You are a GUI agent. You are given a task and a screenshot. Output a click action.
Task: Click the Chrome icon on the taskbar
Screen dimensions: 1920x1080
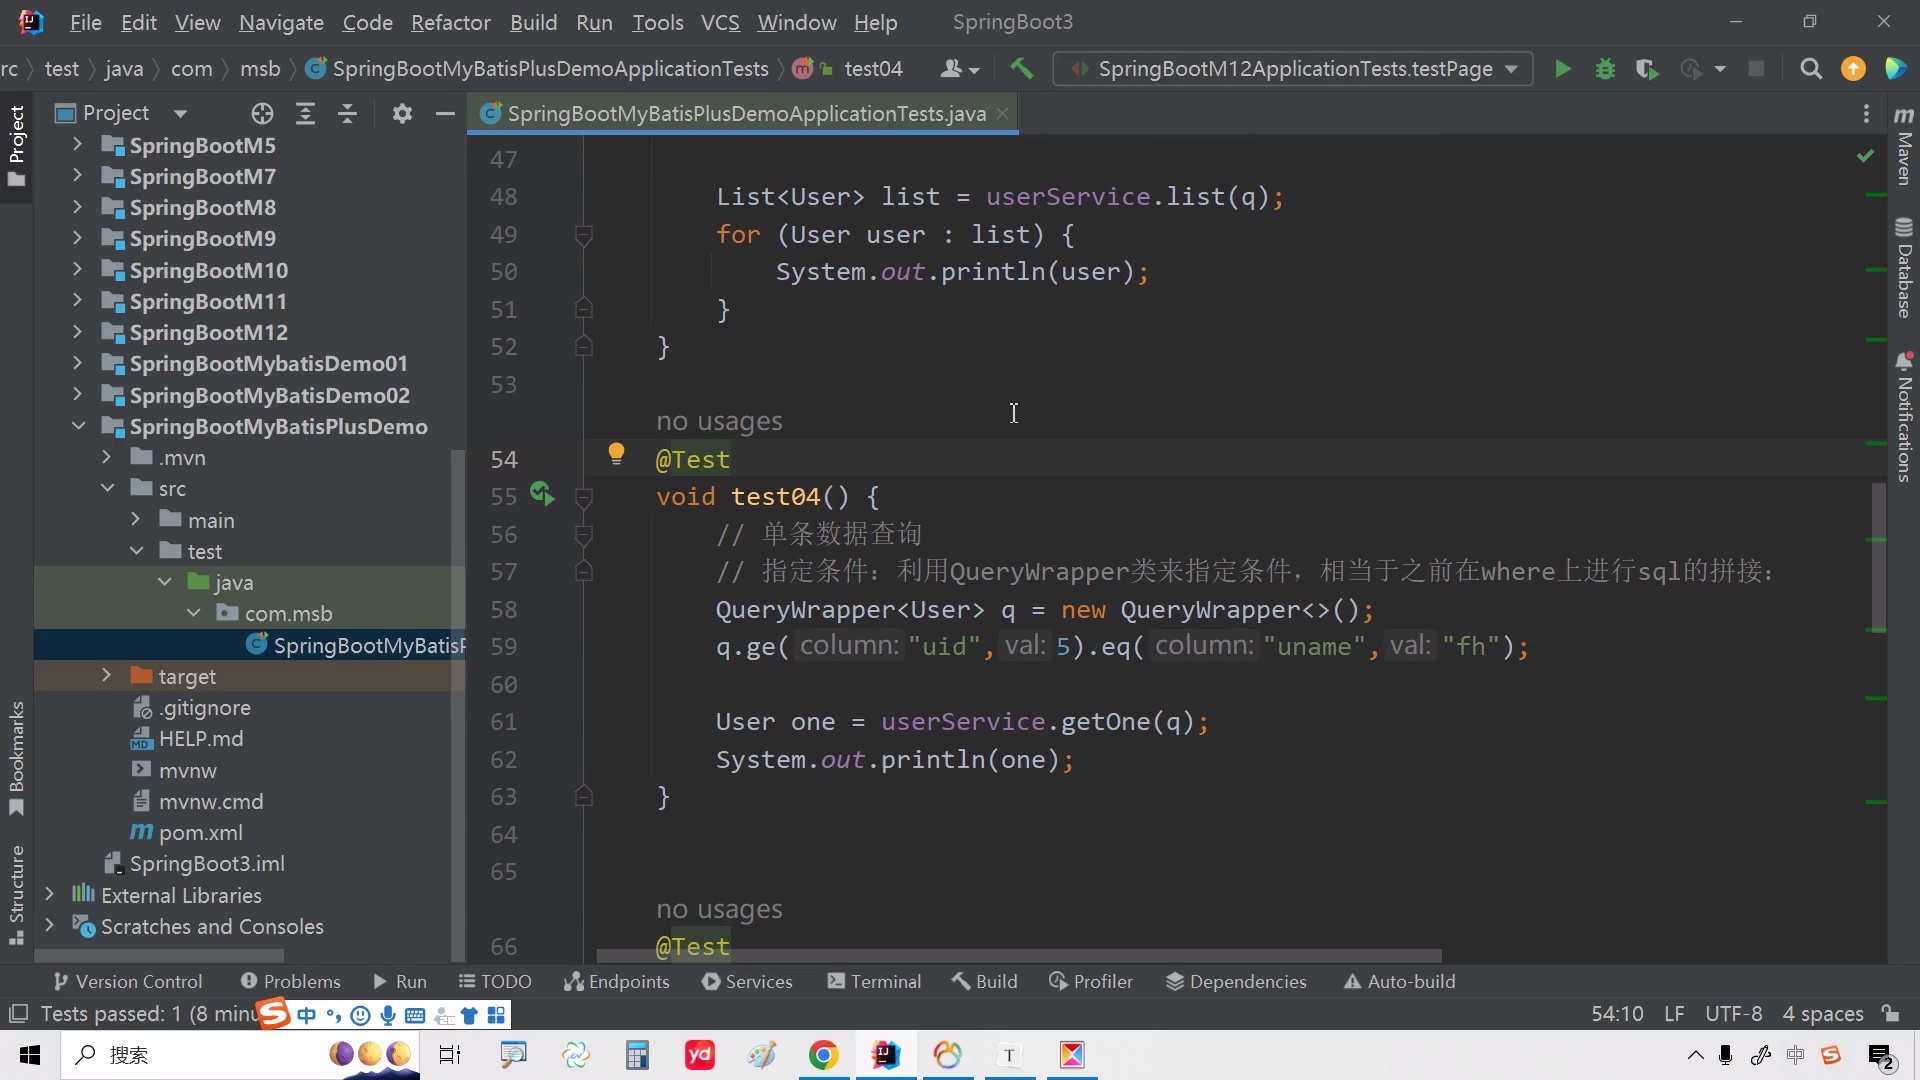pos(823,1055)
